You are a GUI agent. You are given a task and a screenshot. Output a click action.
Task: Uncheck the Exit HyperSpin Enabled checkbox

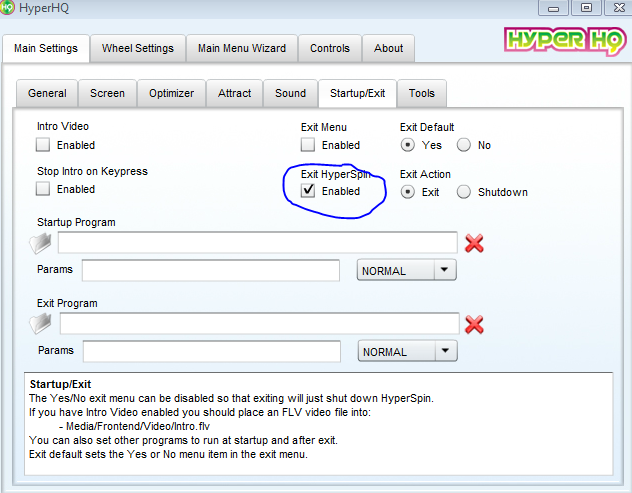click(309, 191)
